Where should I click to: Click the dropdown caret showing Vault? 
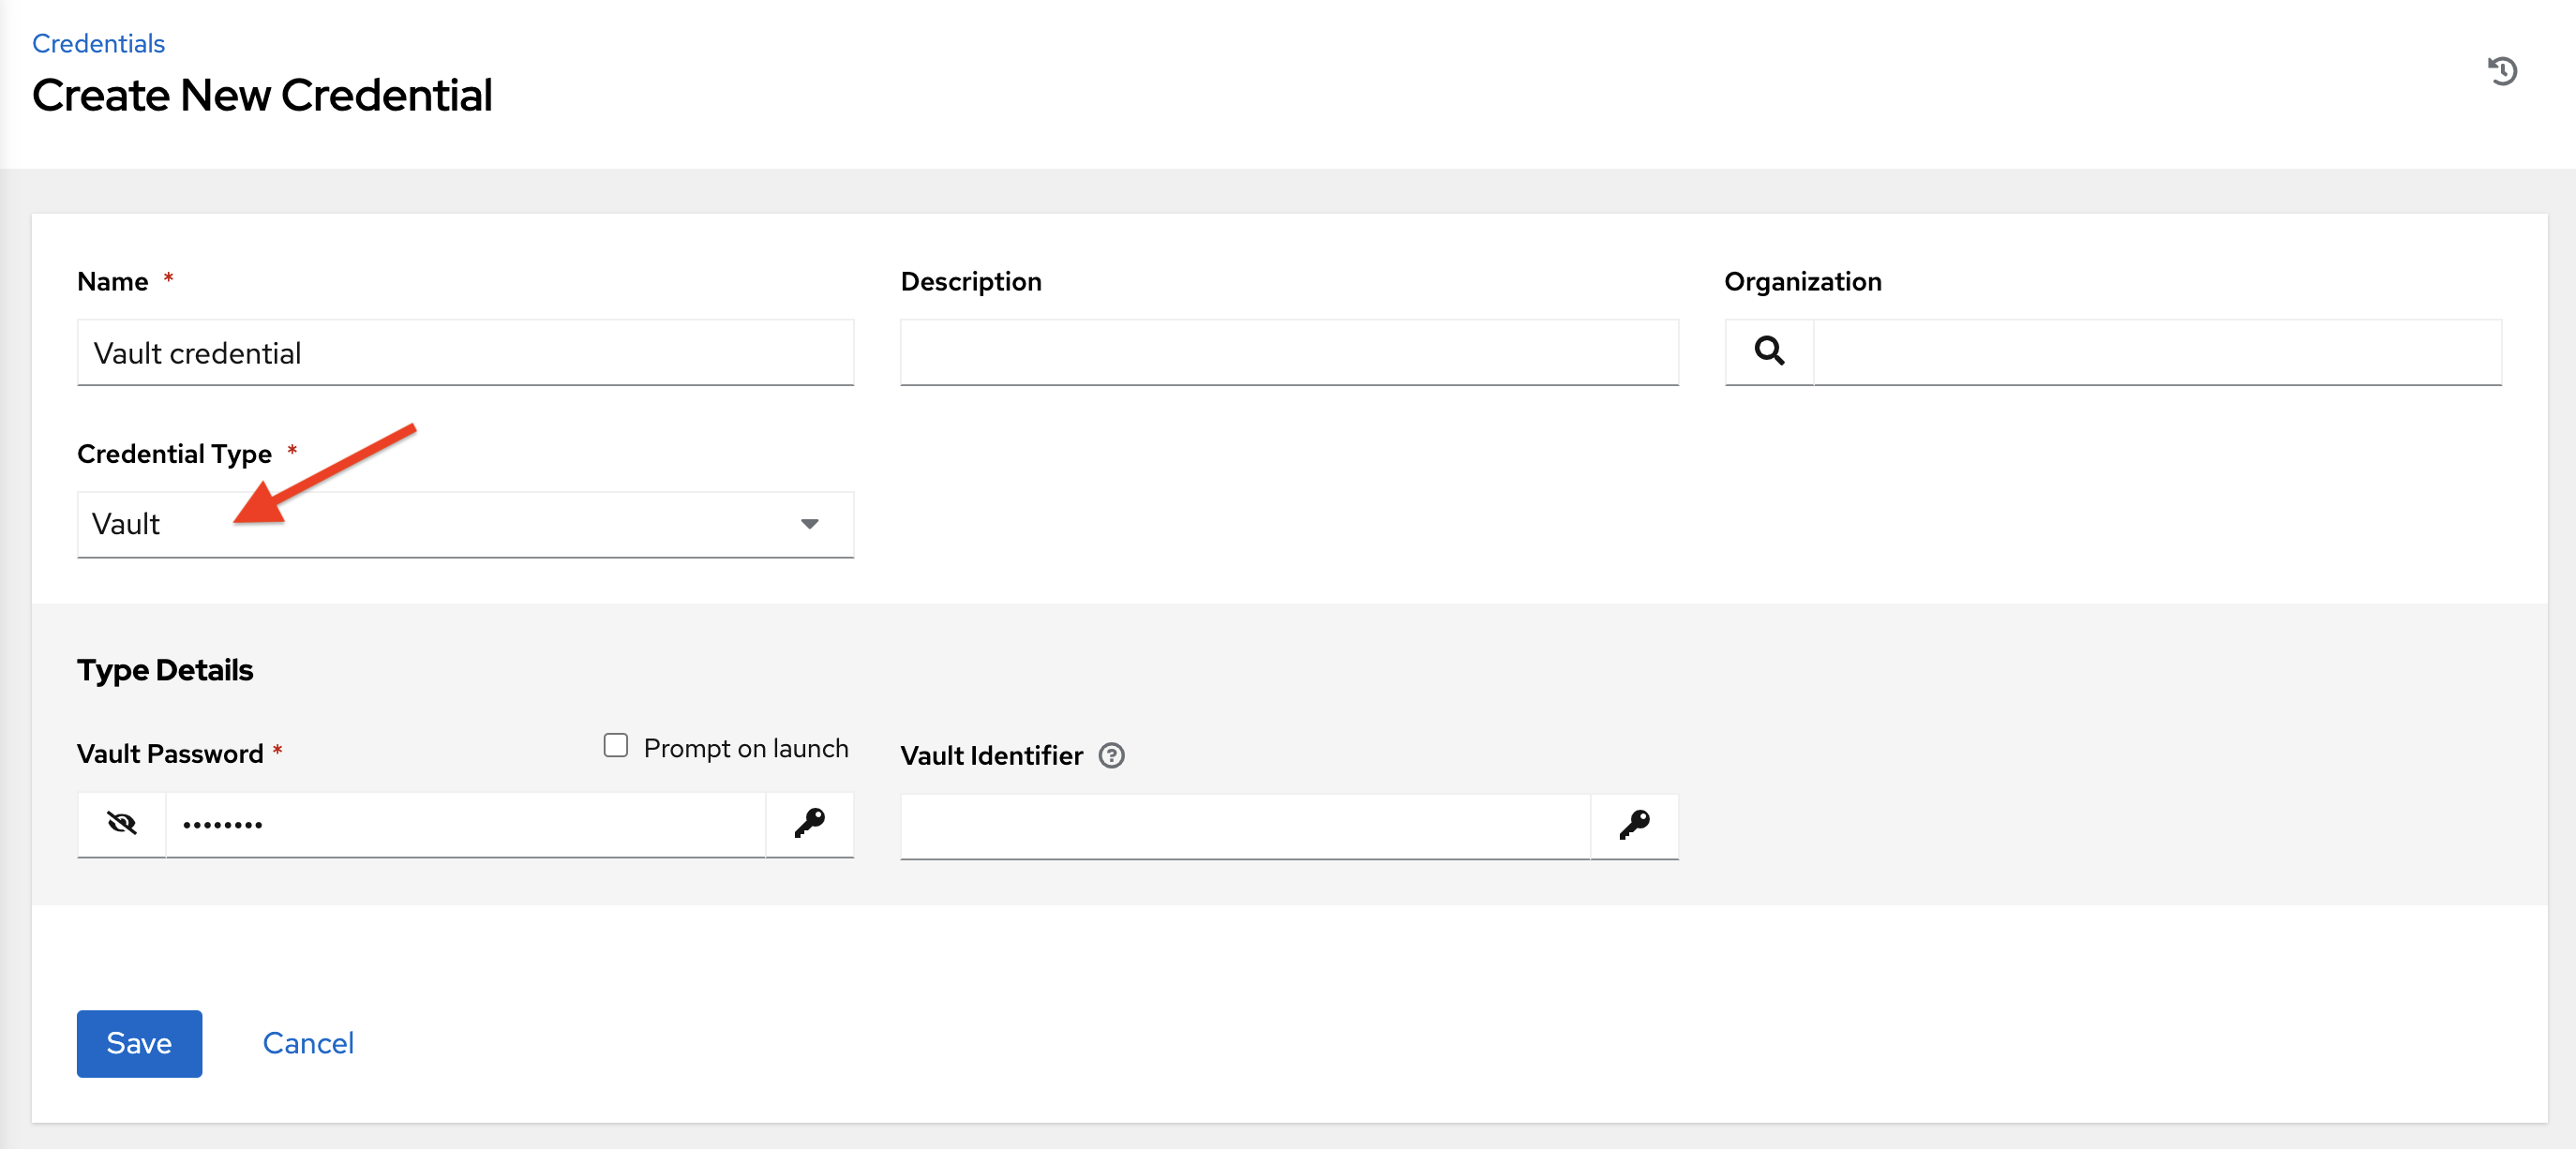[811, 524]
